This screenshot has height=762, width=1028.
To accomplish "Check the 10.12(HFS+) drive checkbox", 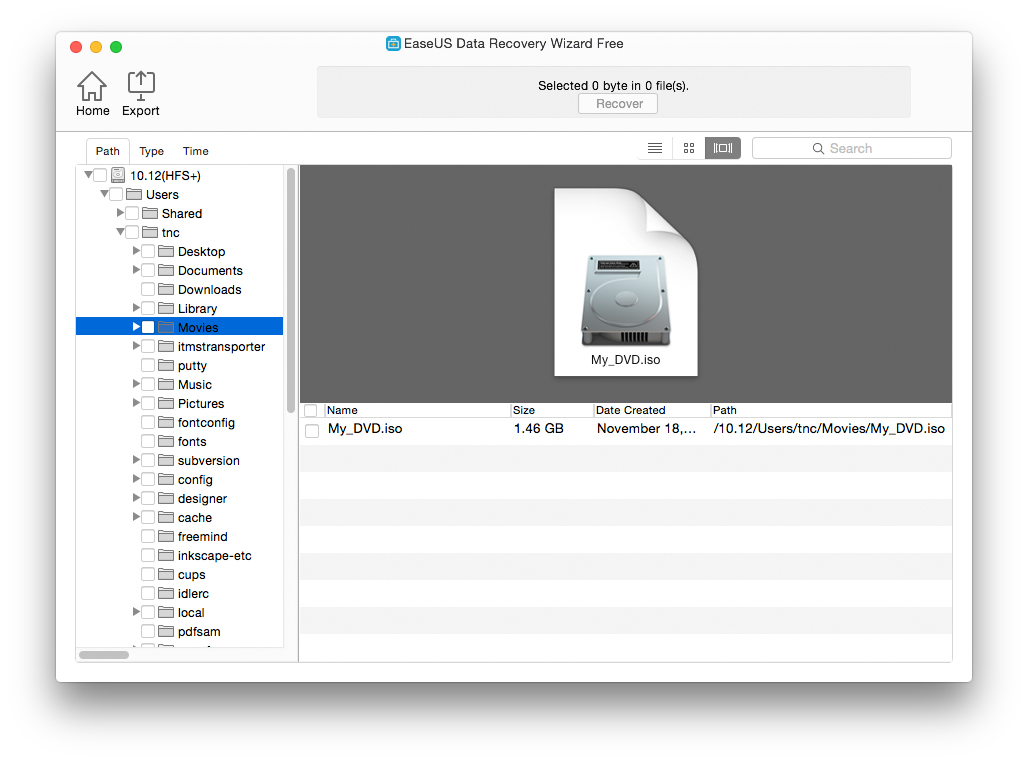I will click(100, 175).
